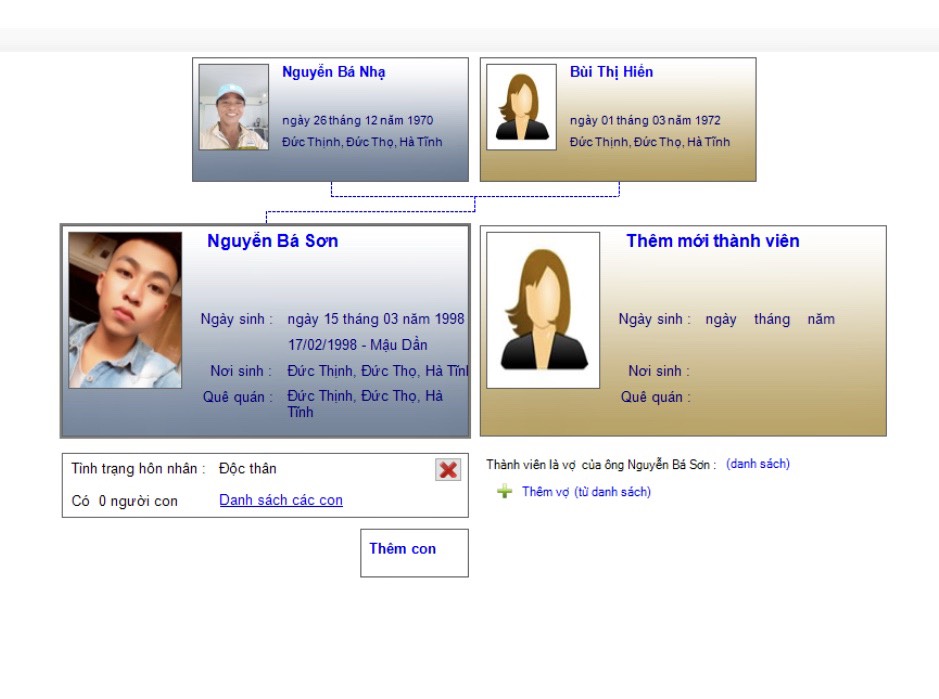Viewport: 939px width, 699px height.
Task: Click the Quê quán label in new member card
Action: [655, 397]
